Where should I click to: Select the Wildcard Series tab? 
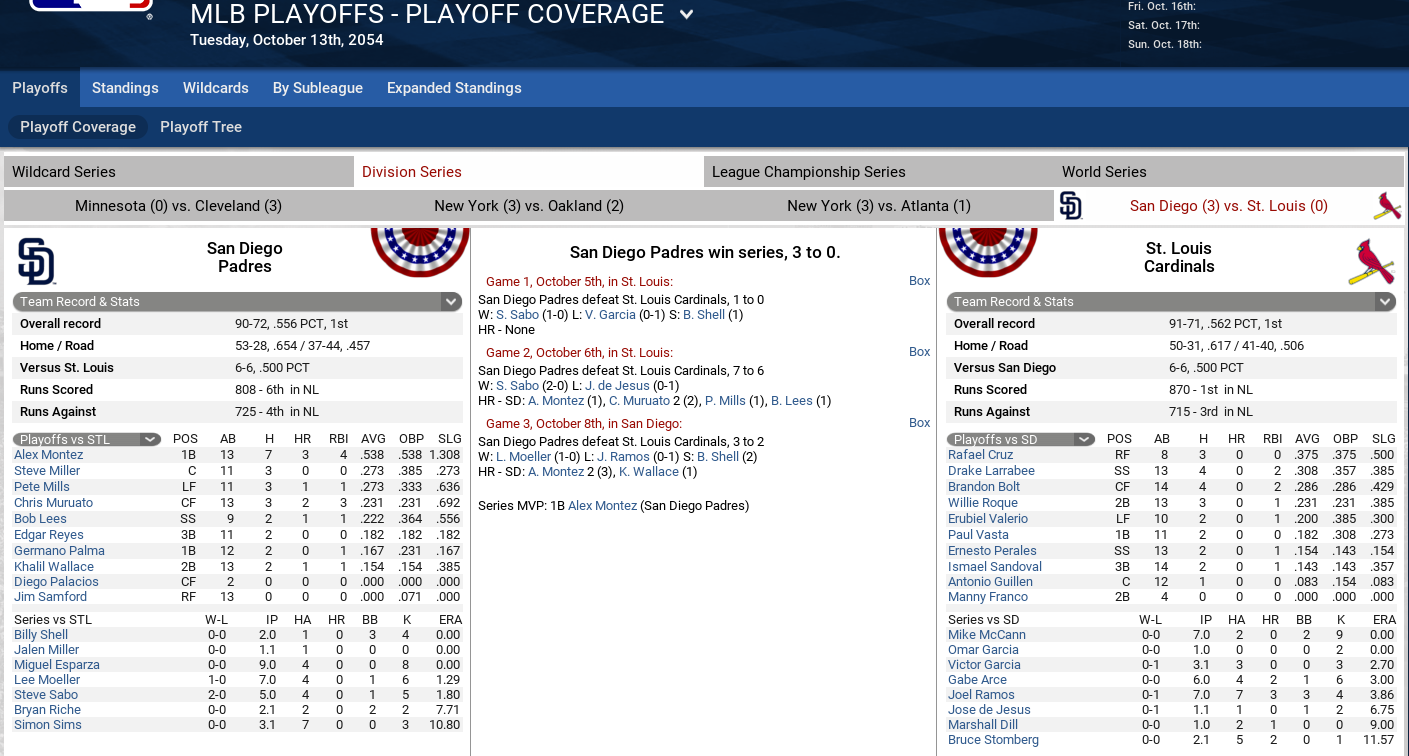tap(64, 172)
